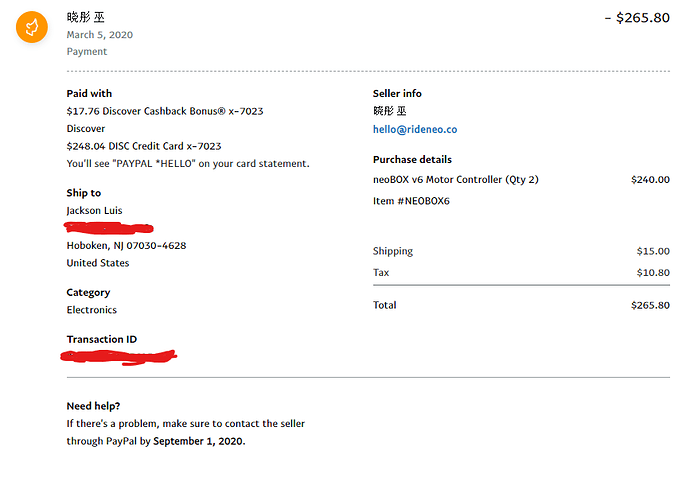Image resolution: width=690 pixels, height=493 pixels.
Task: Select the Jackson Luis recipient name
Action: pos(94,210)
